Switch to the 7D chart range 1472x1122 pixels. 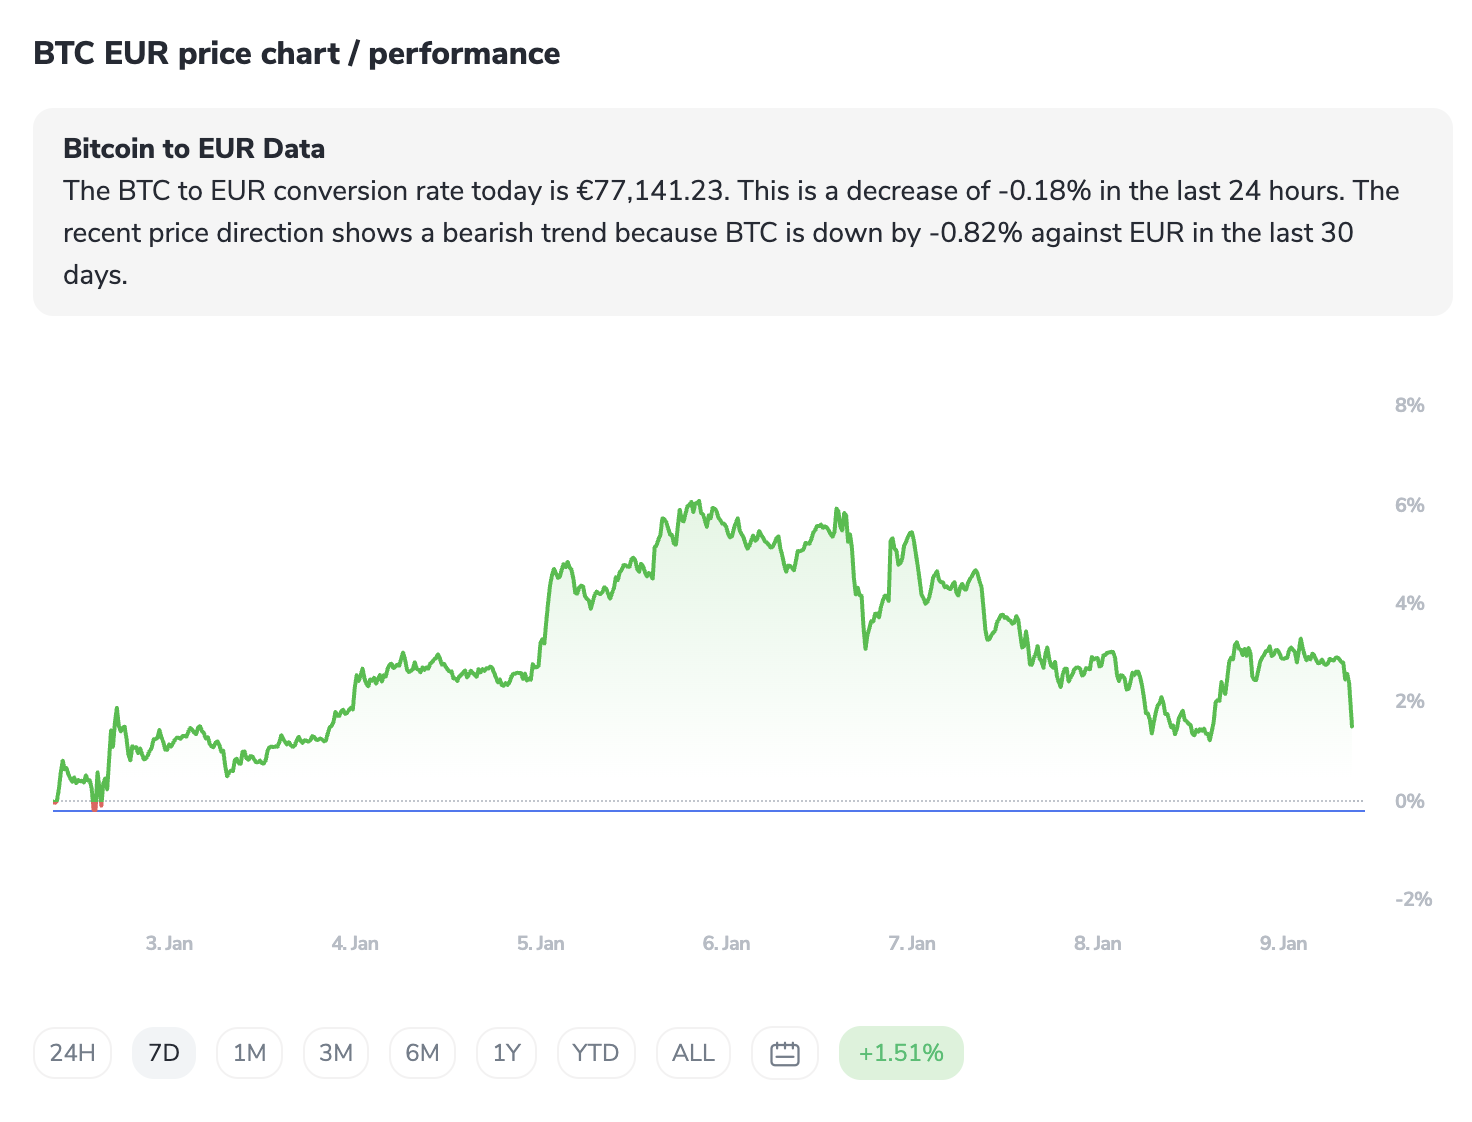pos(164,1053)
